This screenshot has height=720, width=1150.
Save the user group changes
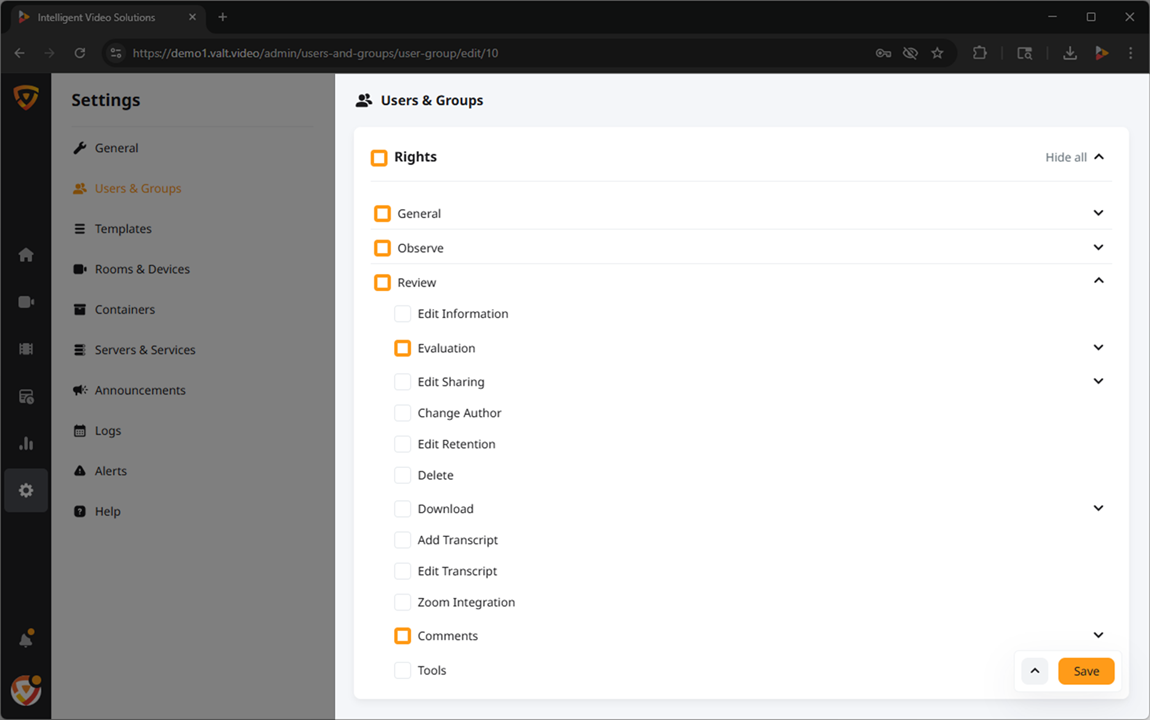(x=1086, y=671)
